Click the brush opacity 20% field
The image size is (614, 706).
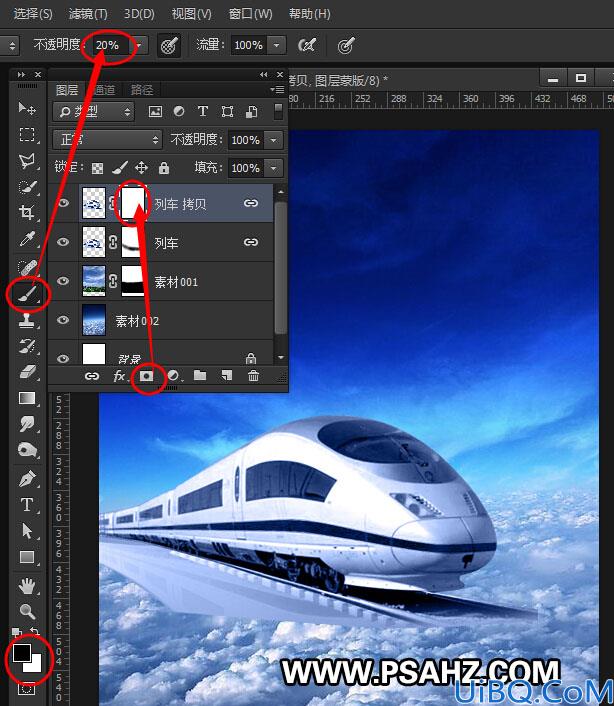pos(112,45)
